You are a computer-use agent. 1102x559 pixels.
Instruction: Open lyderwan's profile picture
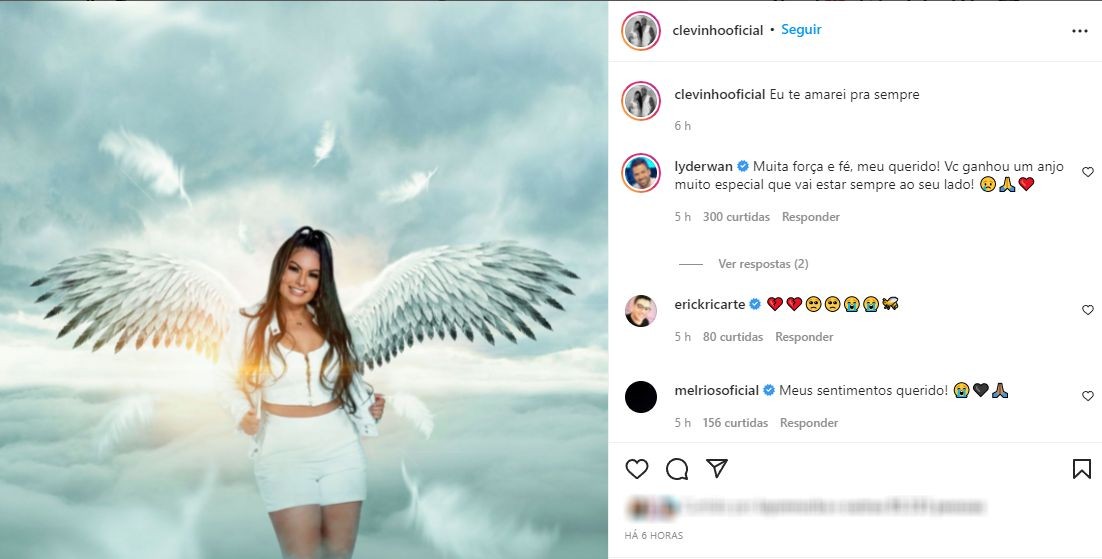tap(640, 172)
